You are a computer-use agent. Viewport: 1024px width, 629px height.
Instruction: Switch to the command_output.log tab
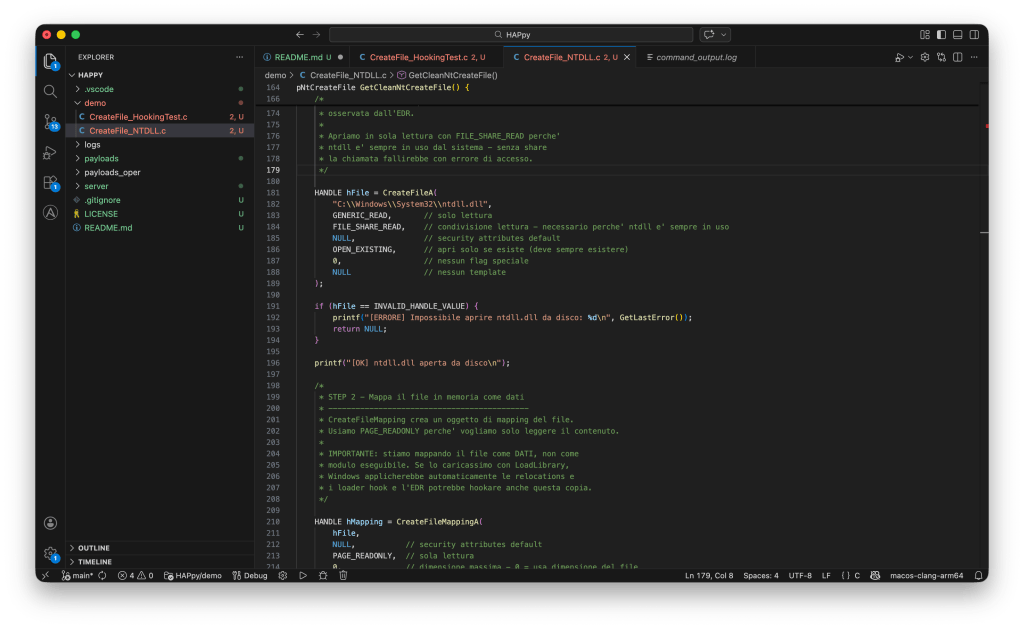(696, 57)
